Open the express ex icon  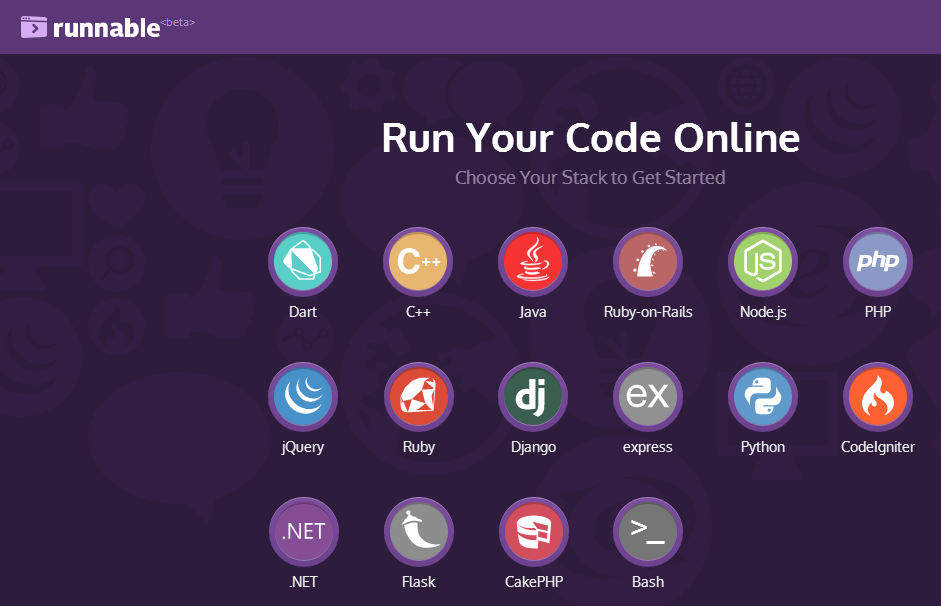[648, 397]
